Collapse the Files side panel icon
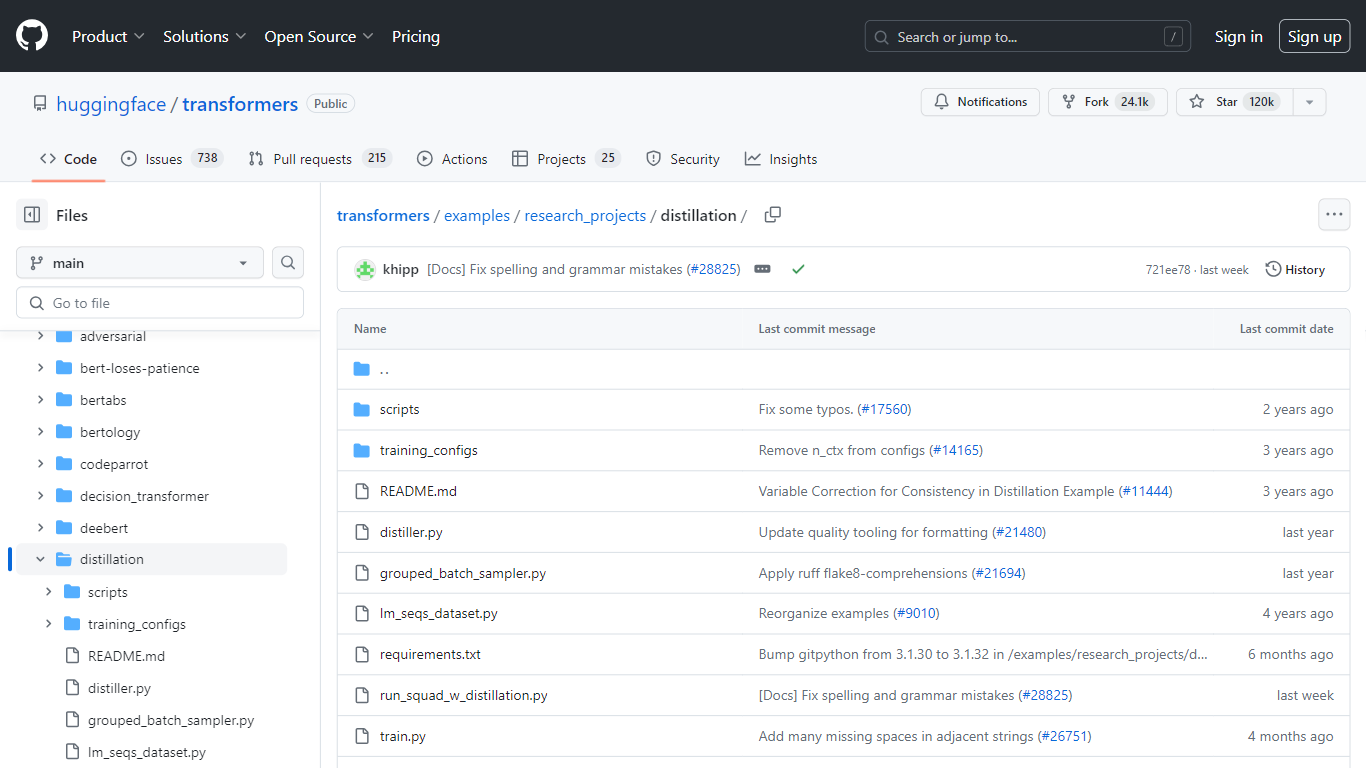This screenshot has height=768, width=1366. (32, 215)
